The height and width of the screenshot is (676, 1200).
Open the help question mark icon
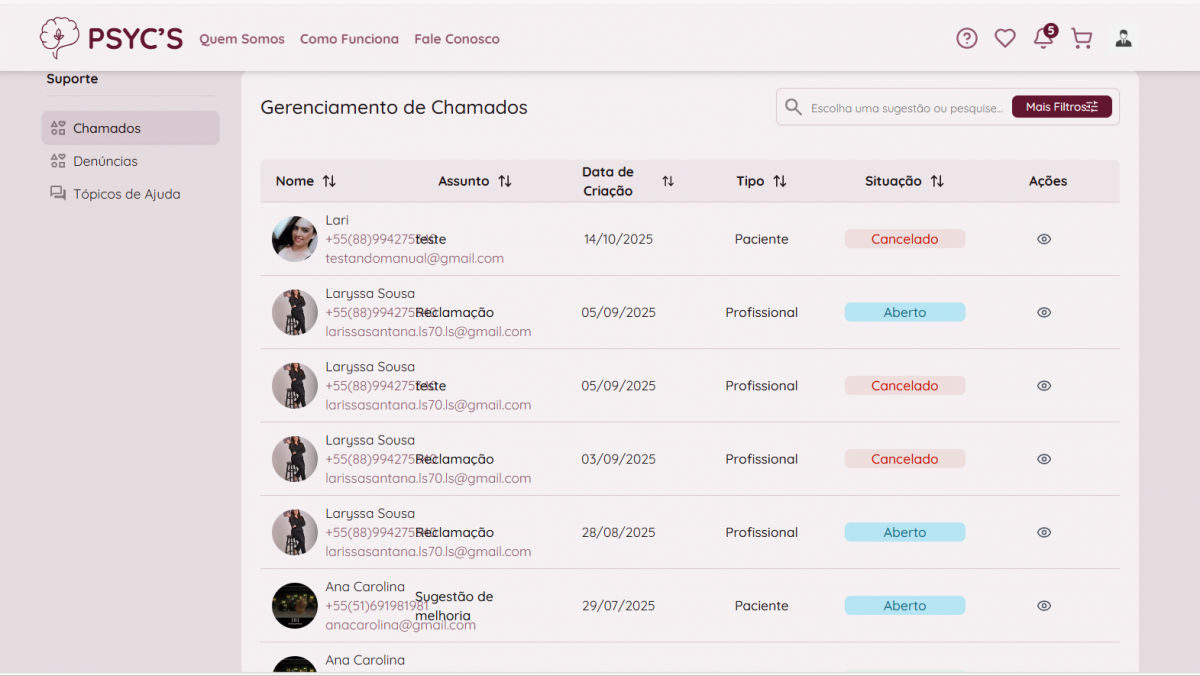pos(966,39)
